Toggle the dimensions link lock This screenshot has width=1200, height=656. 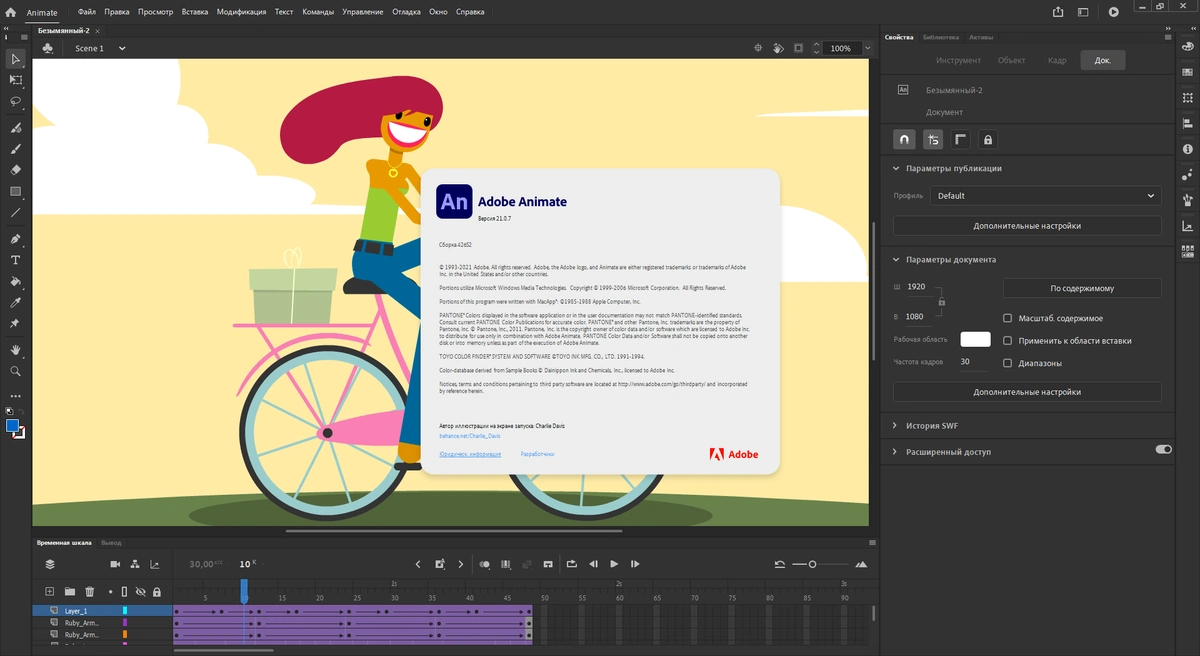click(941, 301)
